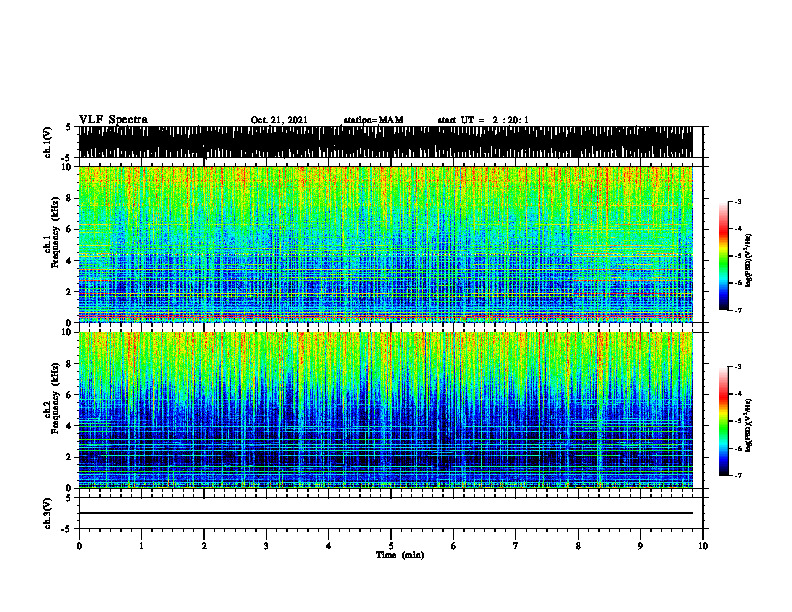Select the "start UT = 2:20:1" header text

click(483, 120)
